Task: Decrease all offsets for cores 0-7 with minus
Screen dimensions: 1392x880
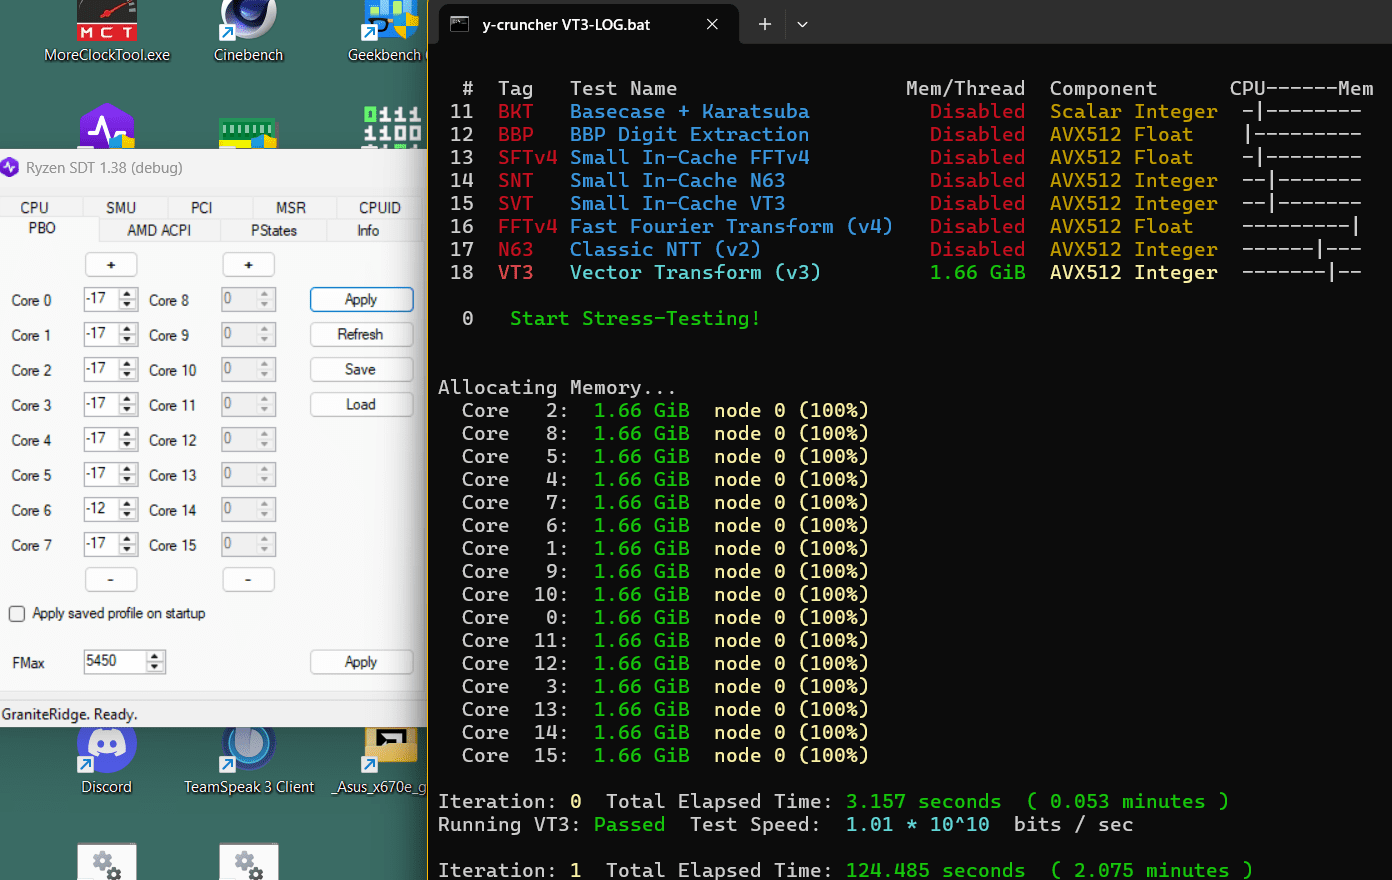Action: click(111, 579)
